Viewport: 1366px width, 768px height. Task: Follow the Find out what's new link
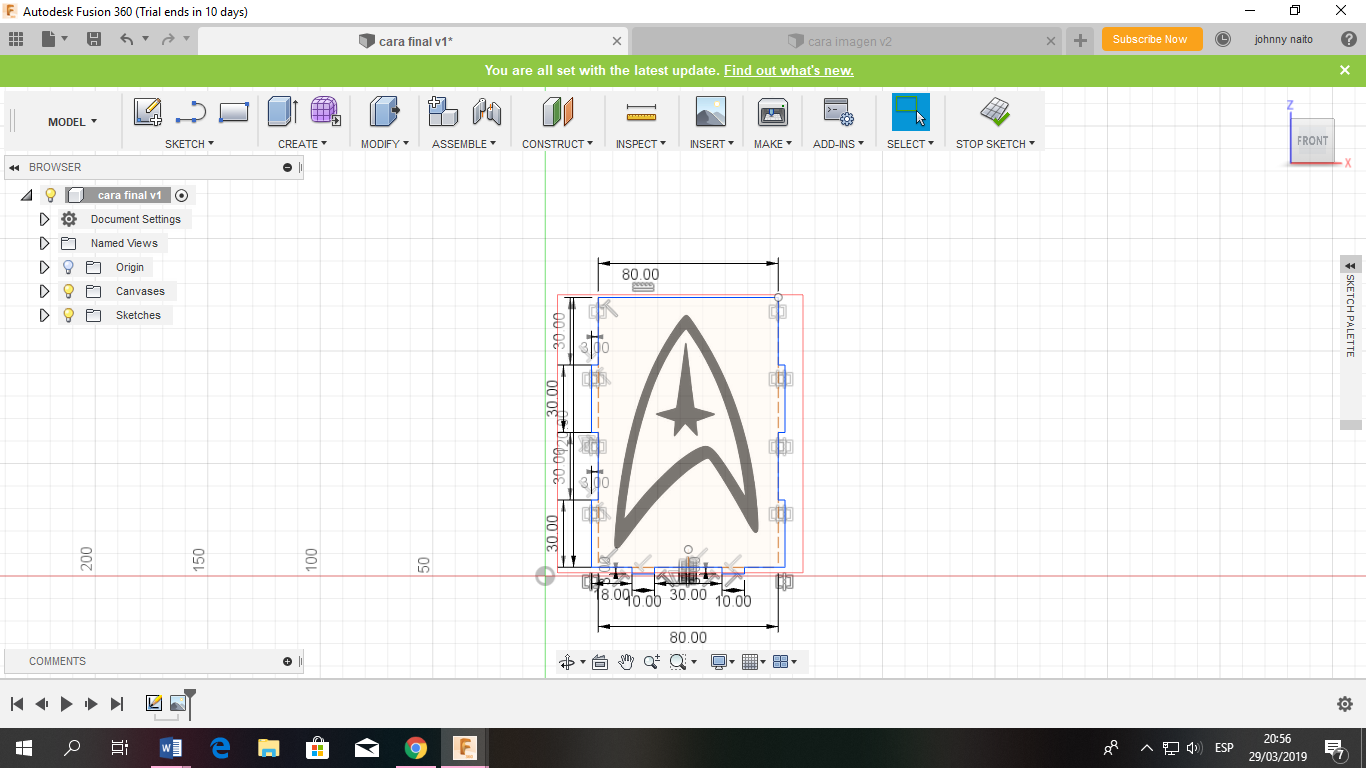pyautogui.click(x=788, y=70)
